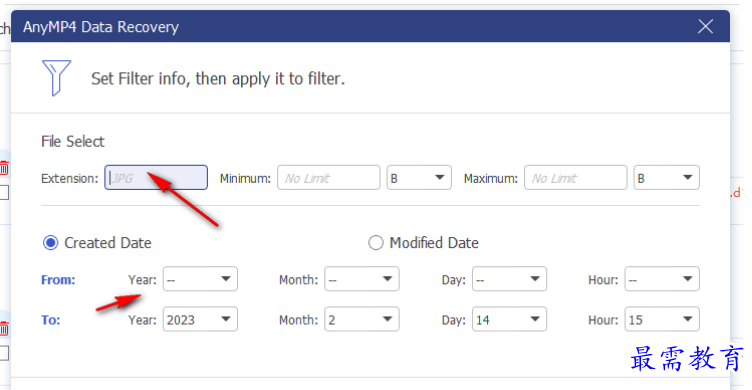752x390 pixels.
Task: Open the From Month dropdown
Action: 362,279
